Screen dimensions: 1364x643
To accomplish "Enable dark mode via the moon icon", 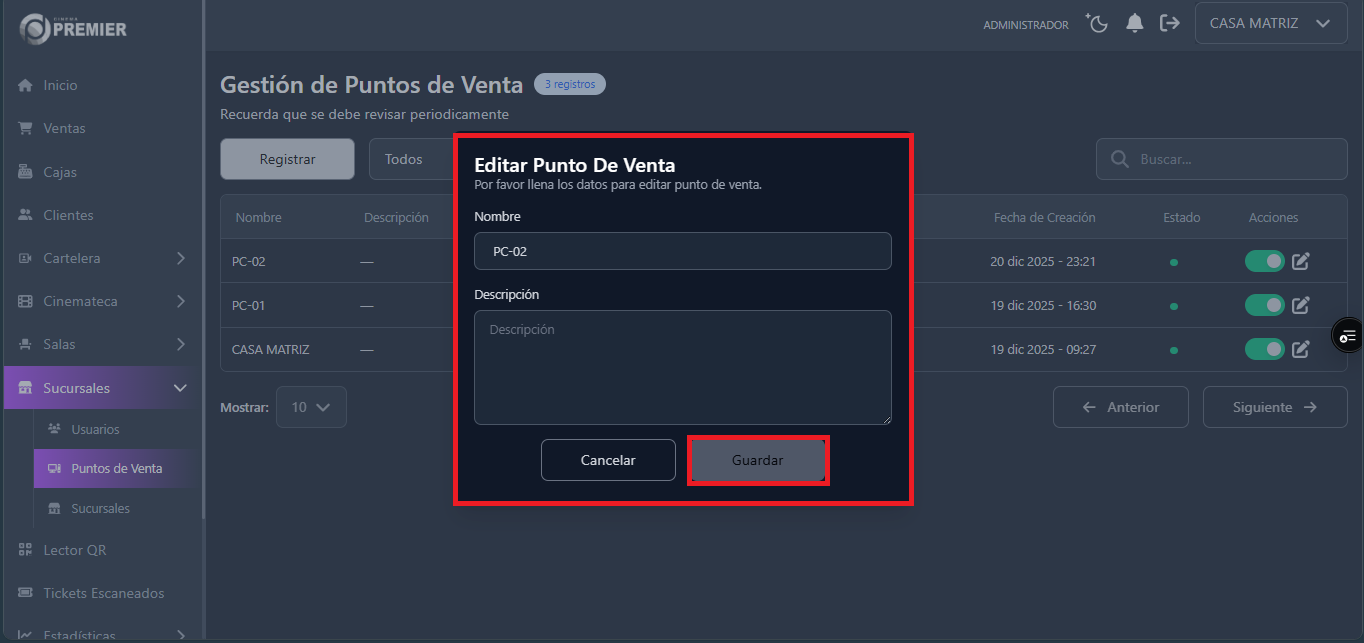I will click(x=1097, y=23).
